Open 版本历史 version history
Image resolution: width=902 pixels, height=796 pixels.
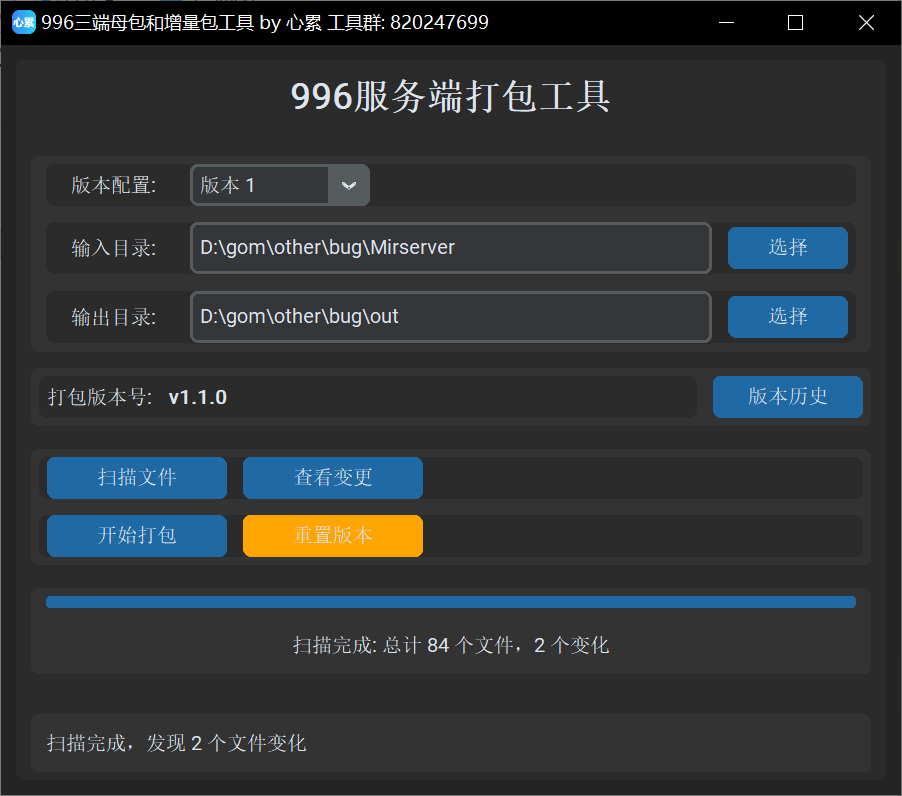pos(787,397)
